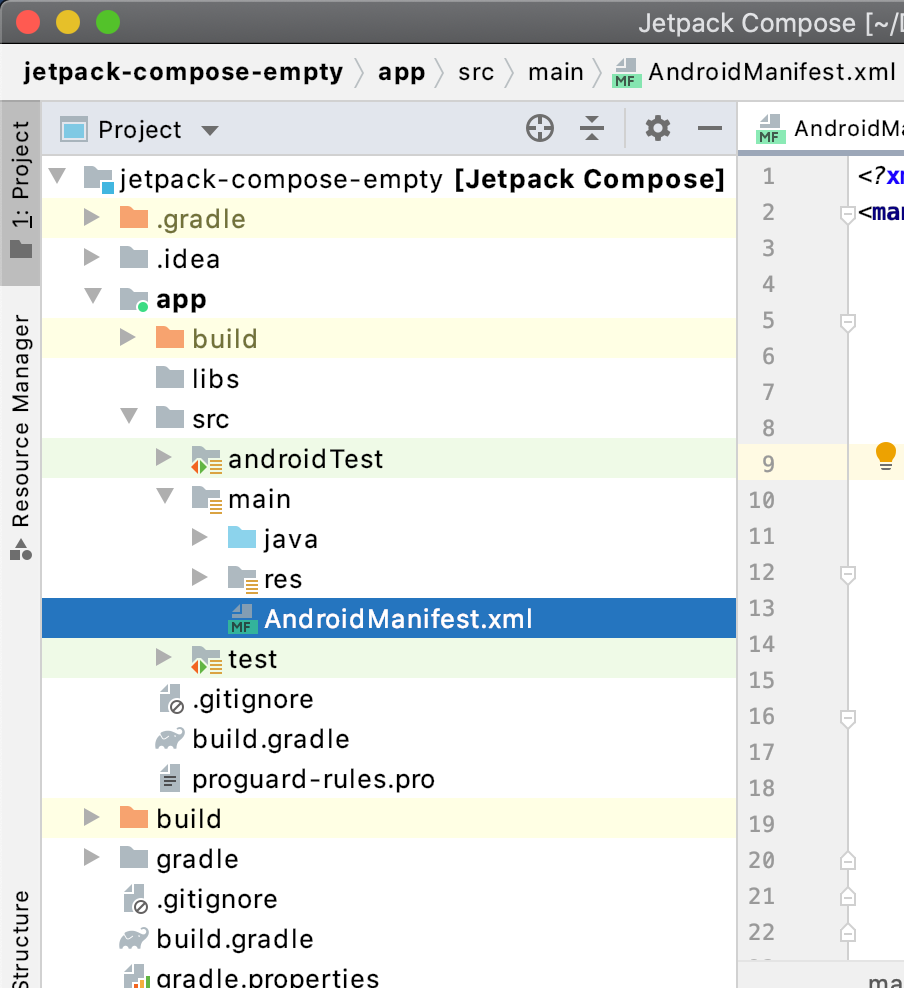Click the ignore-file icon beside app .gitignore

click(x=171, y=699)
